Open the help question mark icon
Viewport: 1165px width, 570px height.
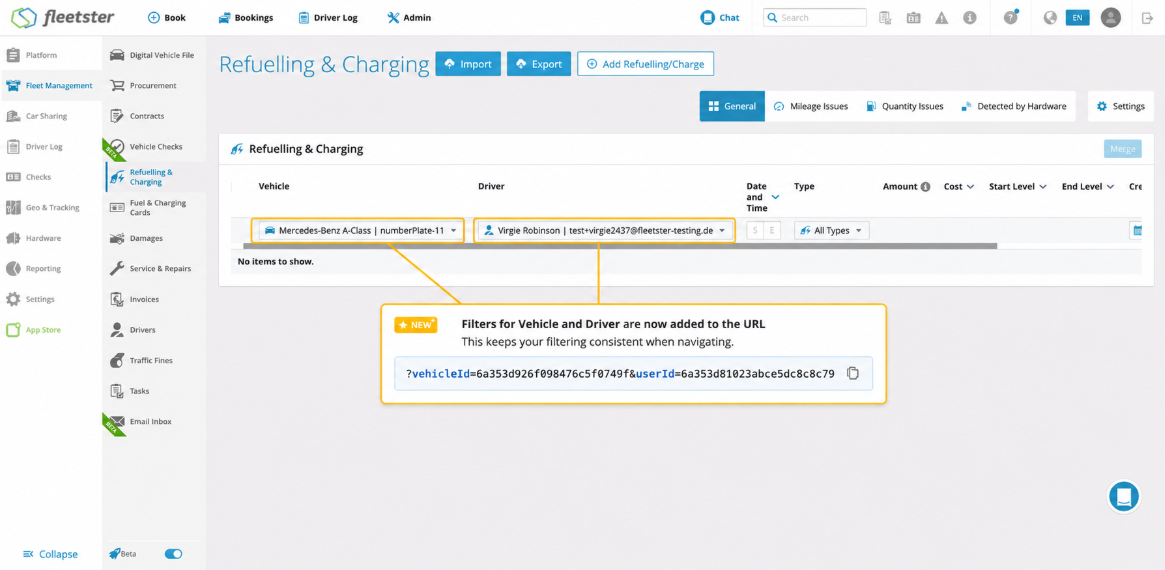[1010, 18]
